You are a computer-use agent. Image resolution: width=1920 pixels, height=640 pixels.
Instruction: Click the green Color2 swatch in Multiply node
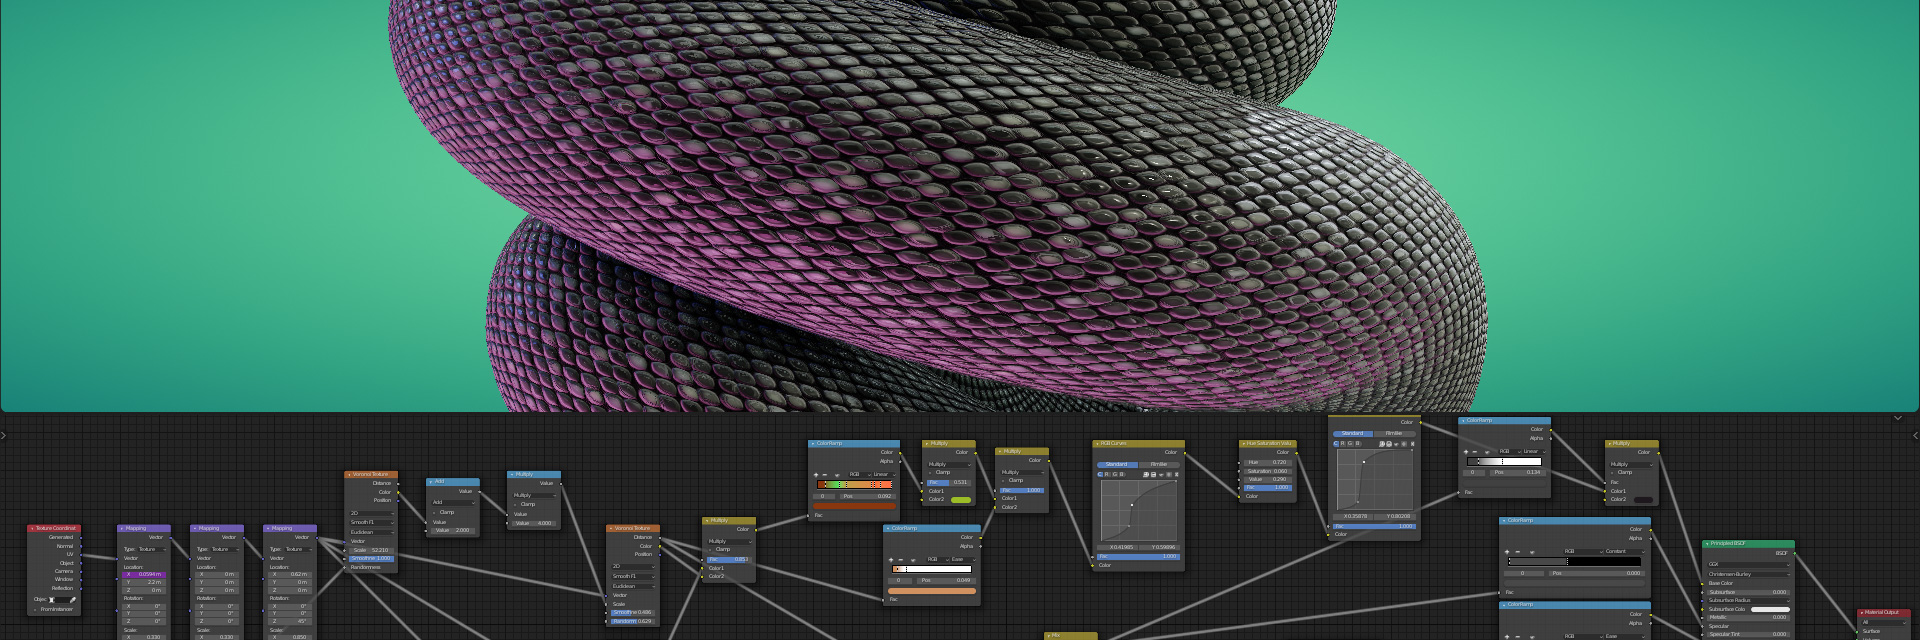(x=960, y=500)
